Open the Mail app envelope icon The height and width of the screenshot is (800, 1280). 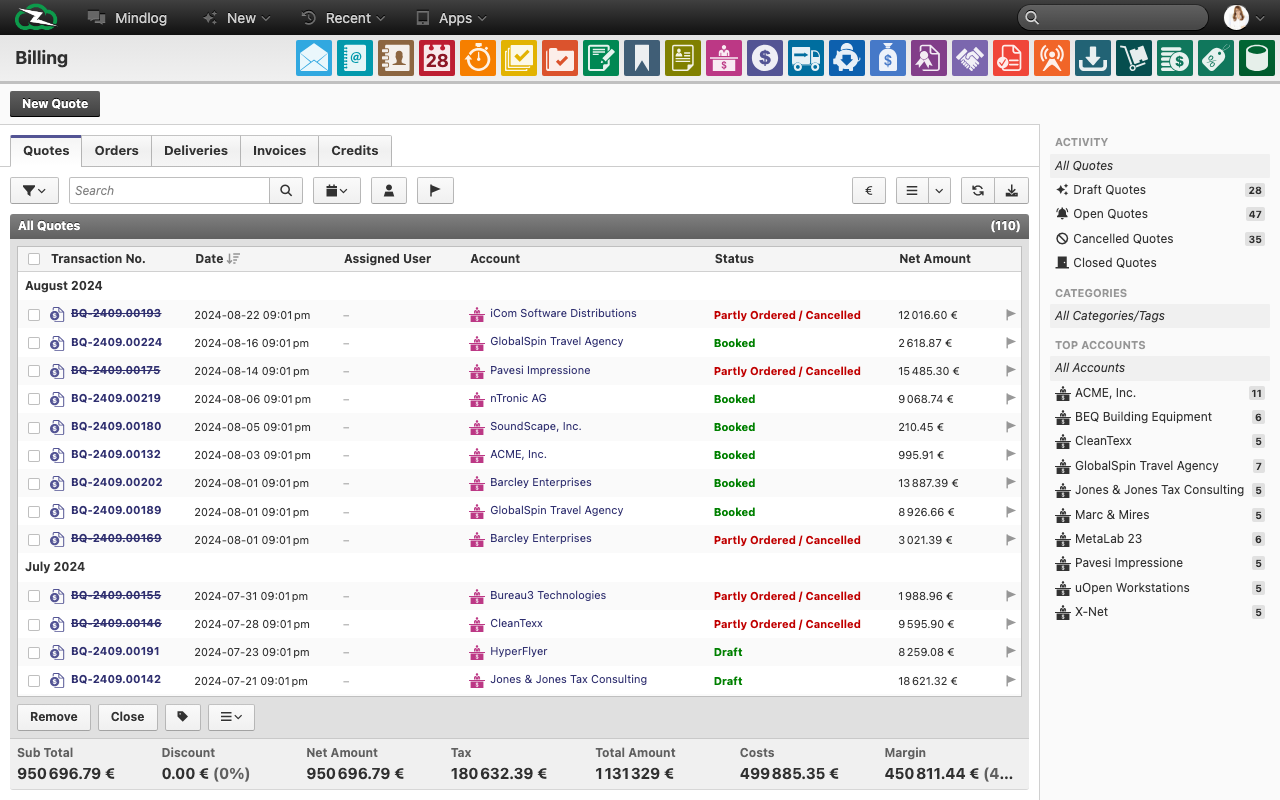coord(314,58)
